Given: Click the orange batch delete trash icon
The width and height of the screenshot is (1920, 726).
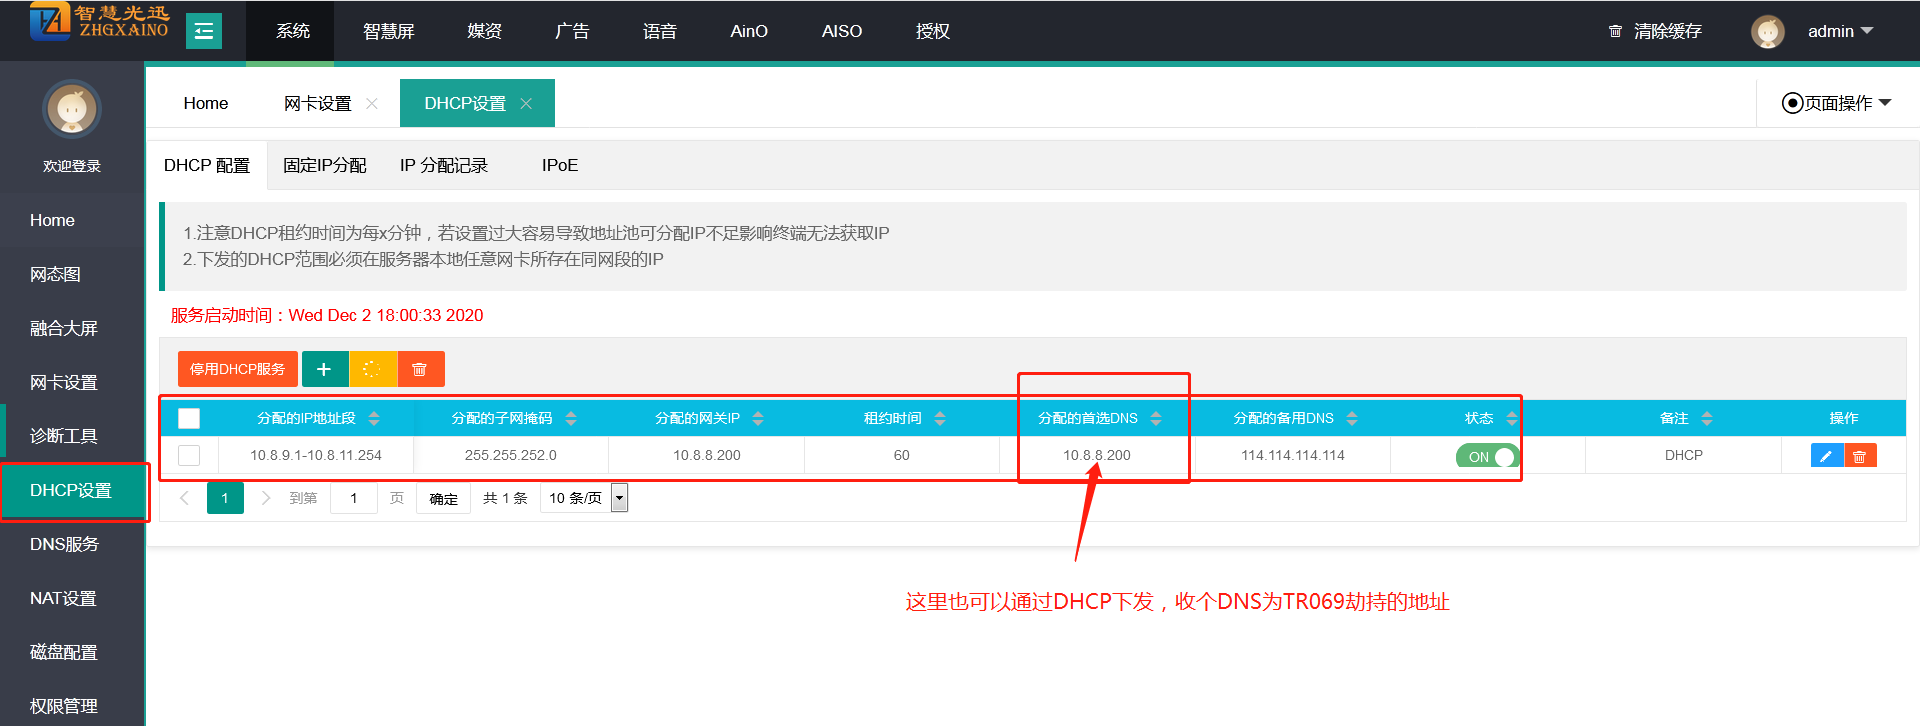Looking at the screenshot, I should (420, 369).
